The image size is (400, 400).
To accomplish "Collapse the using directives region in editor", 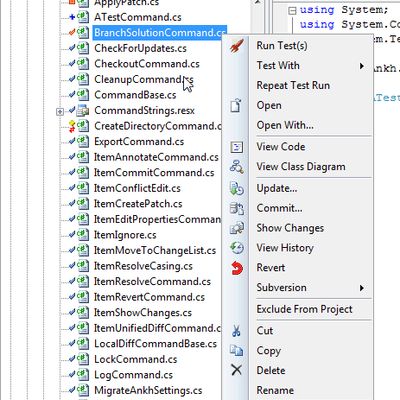I will [x=292, y=11].
